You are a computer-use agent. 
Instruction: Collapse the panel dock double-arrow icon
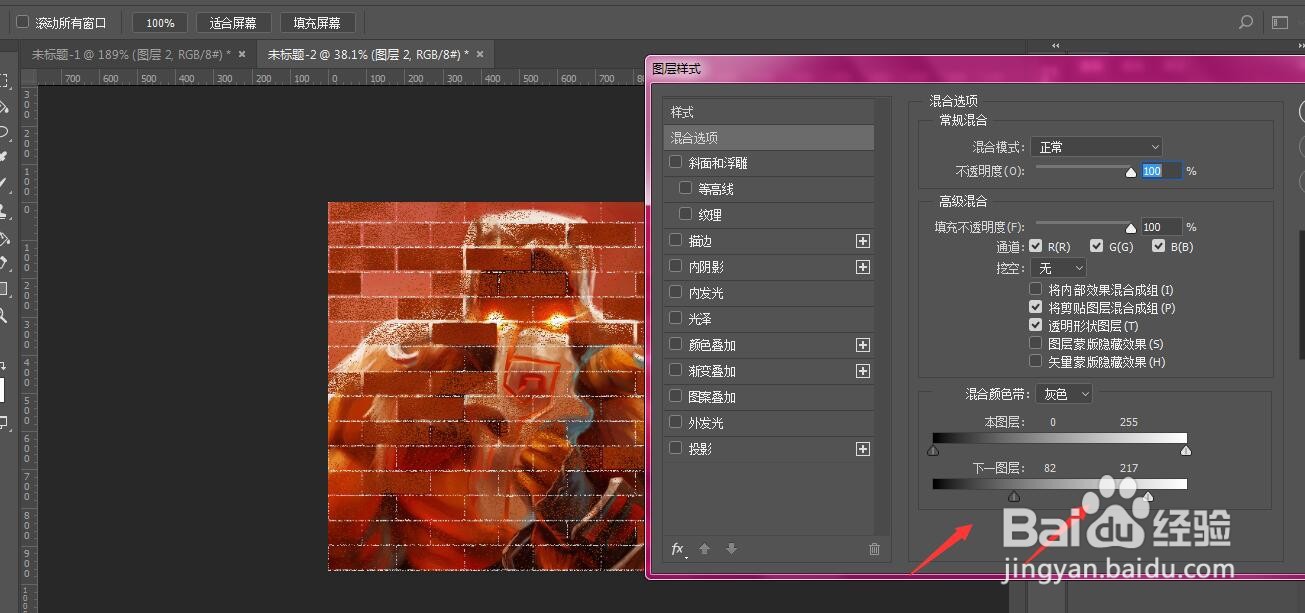1056,46
